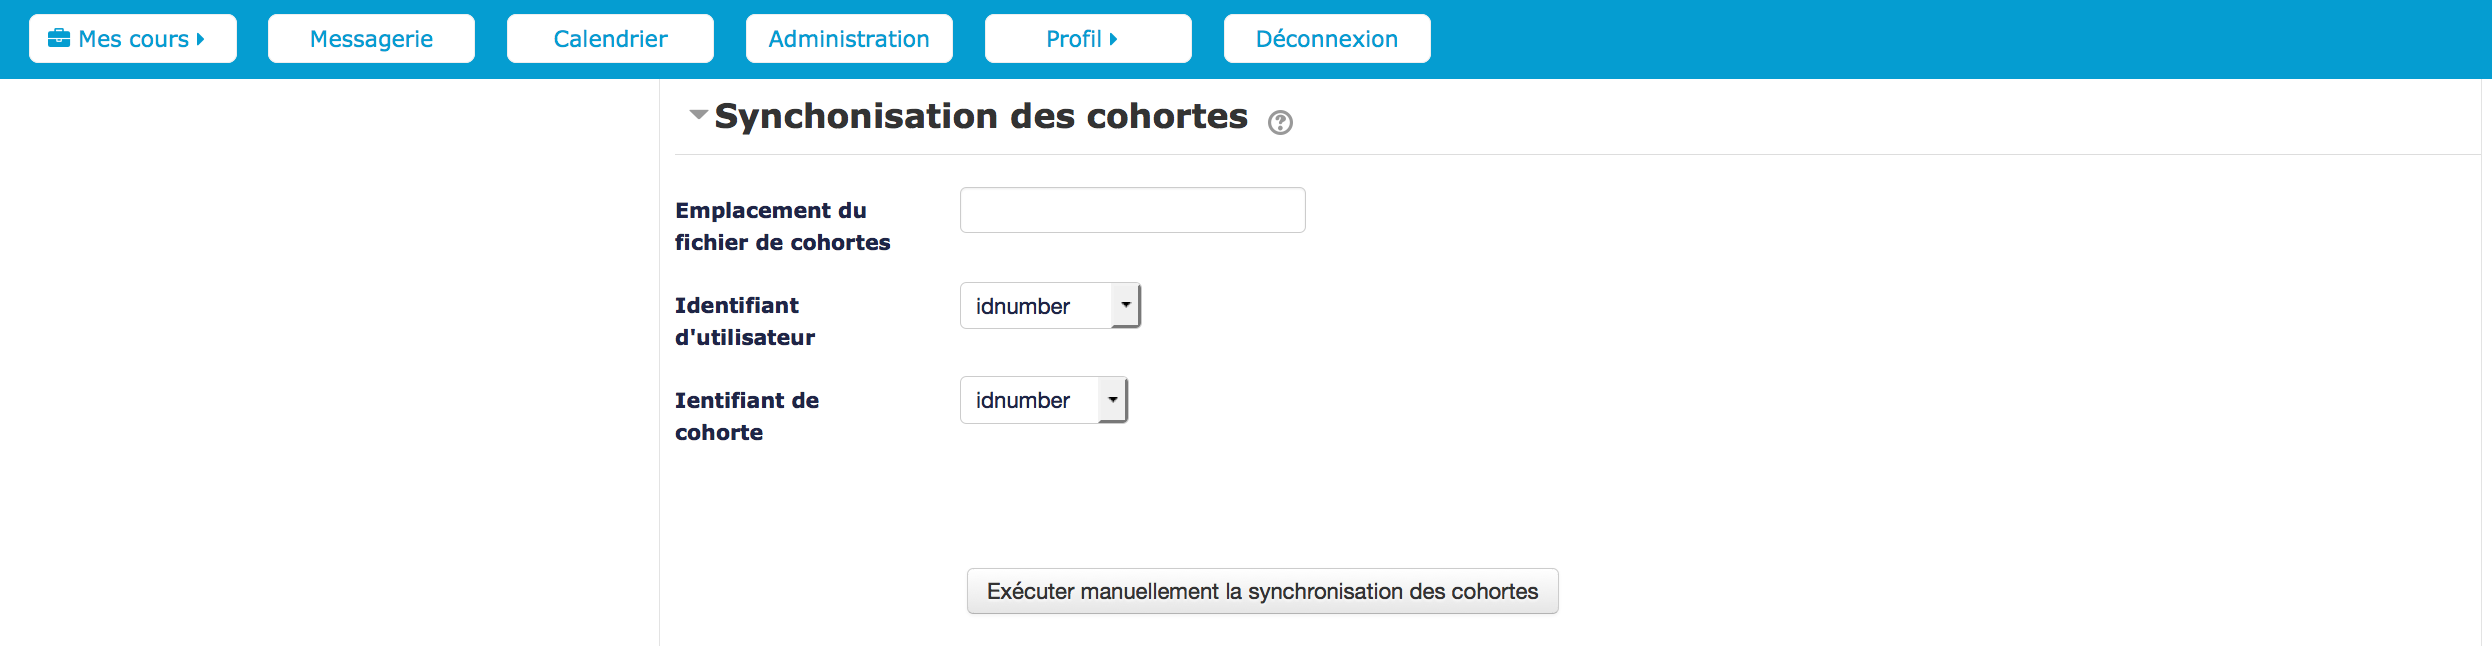Click the Ientifiant de cohorte label
Screen dimensions: 2492x646
(x=746, y=416)
